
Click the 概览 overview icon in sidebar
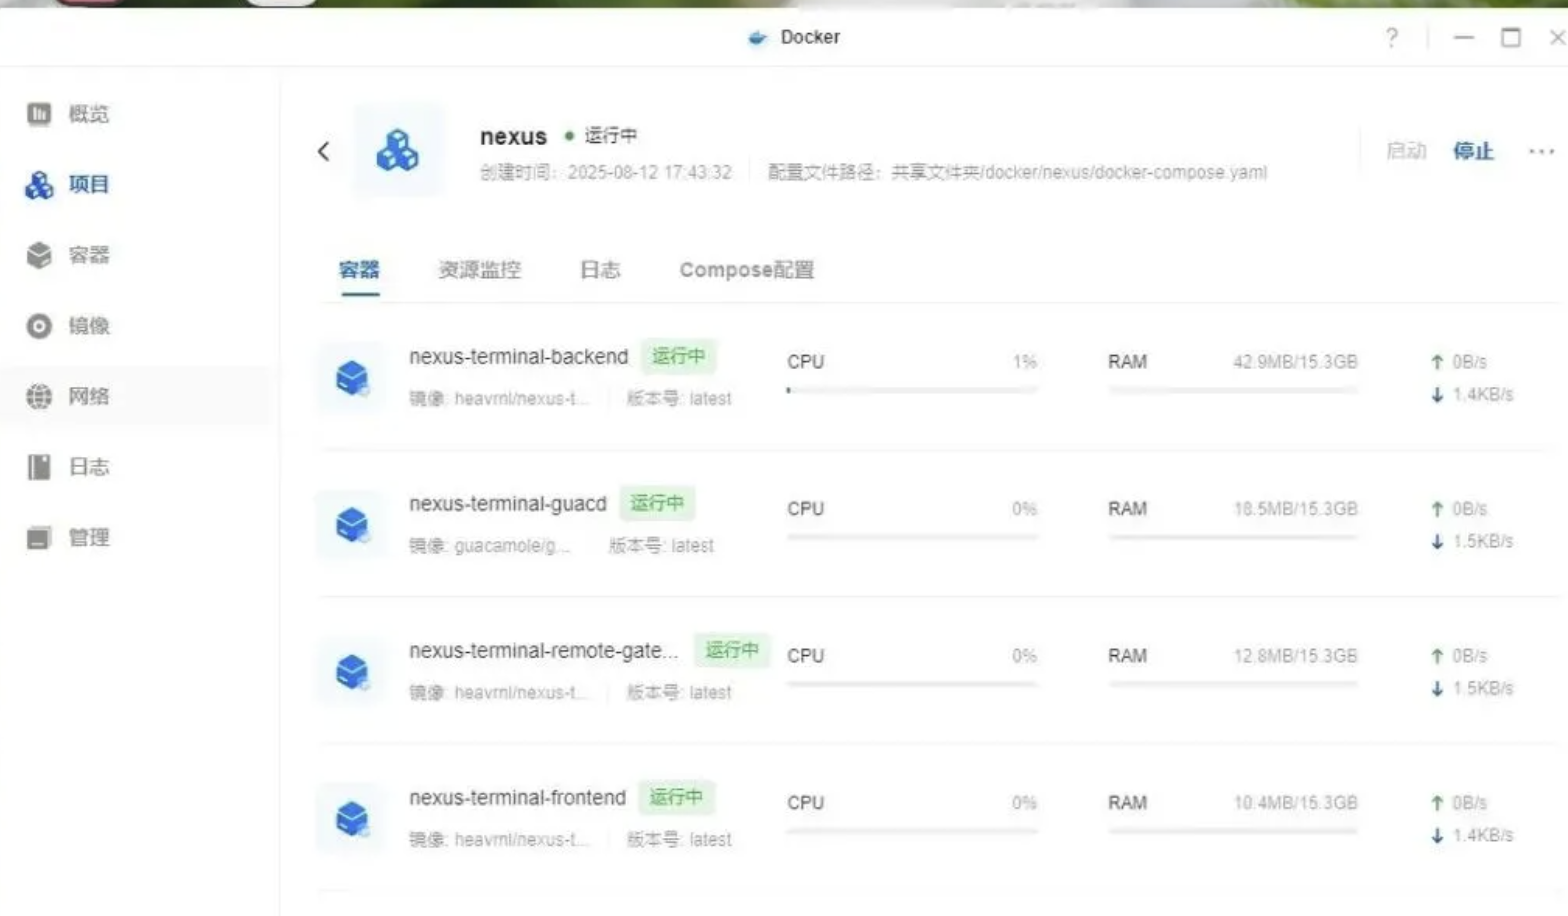(39, 114)
